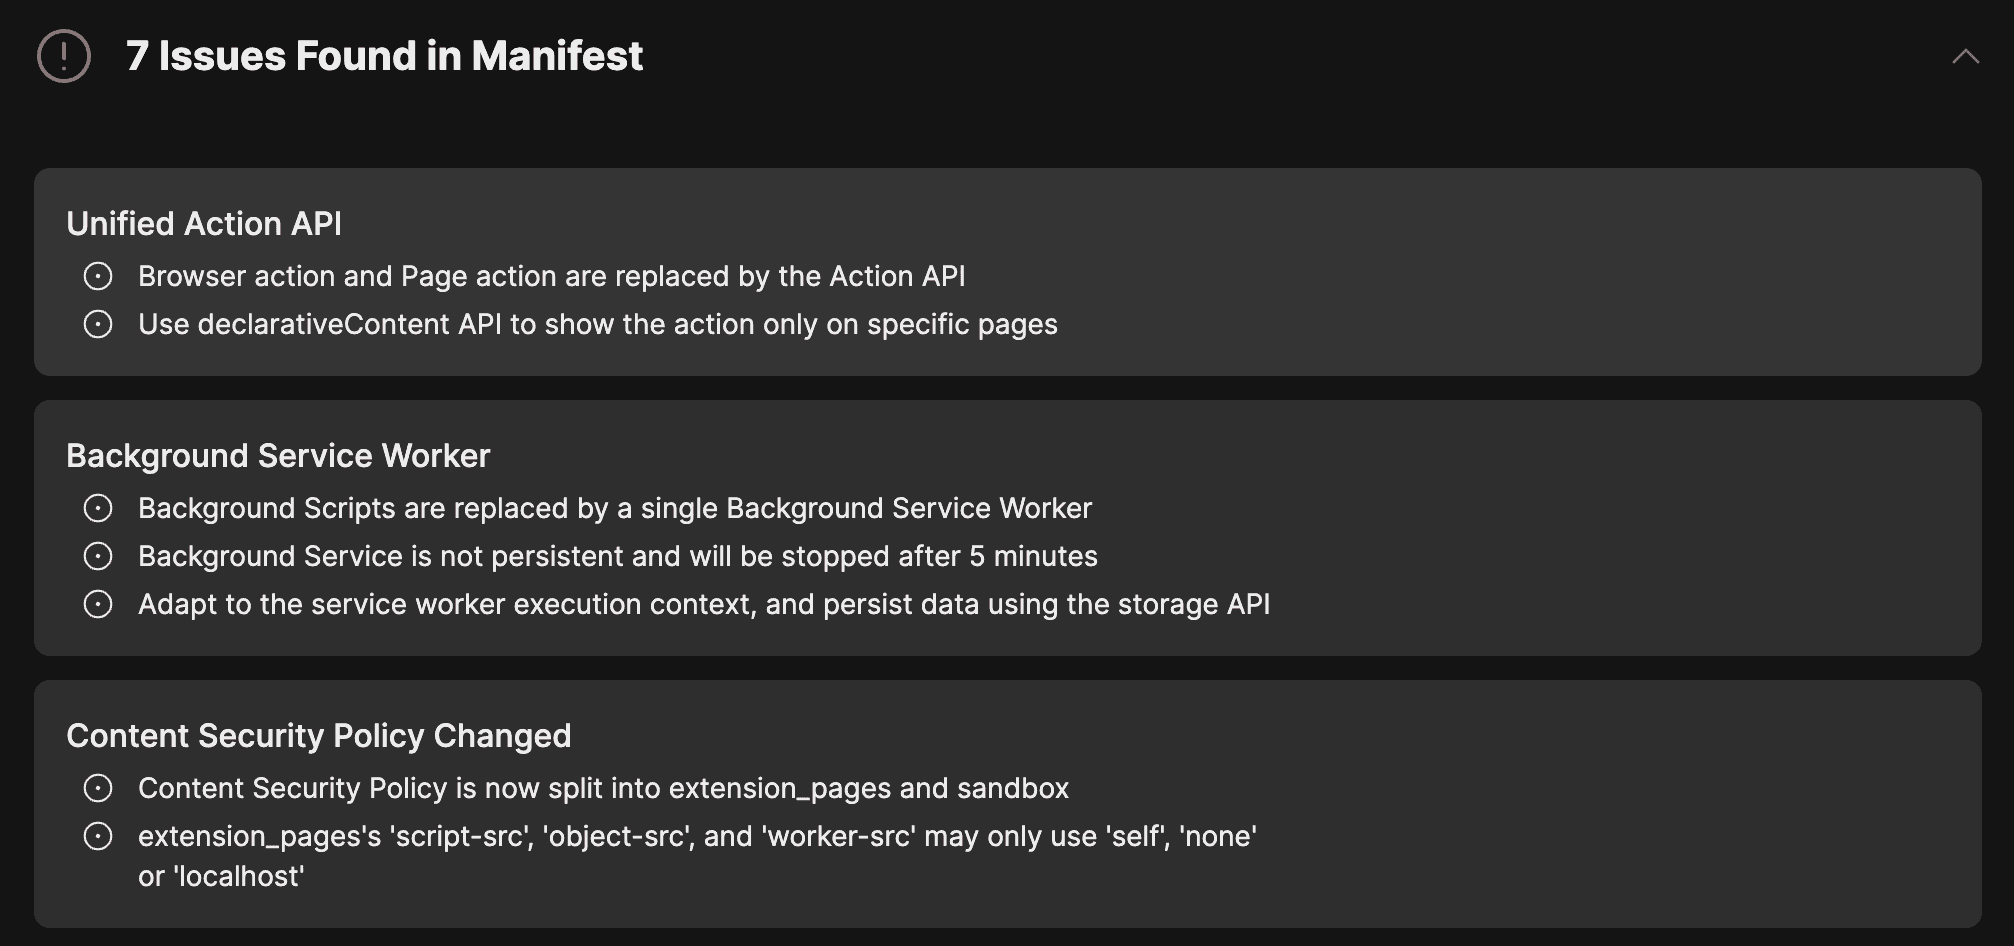Click the bullet icon beside extension_pages's script-src item
This screenshot has height=946, width=2014.
98,836
